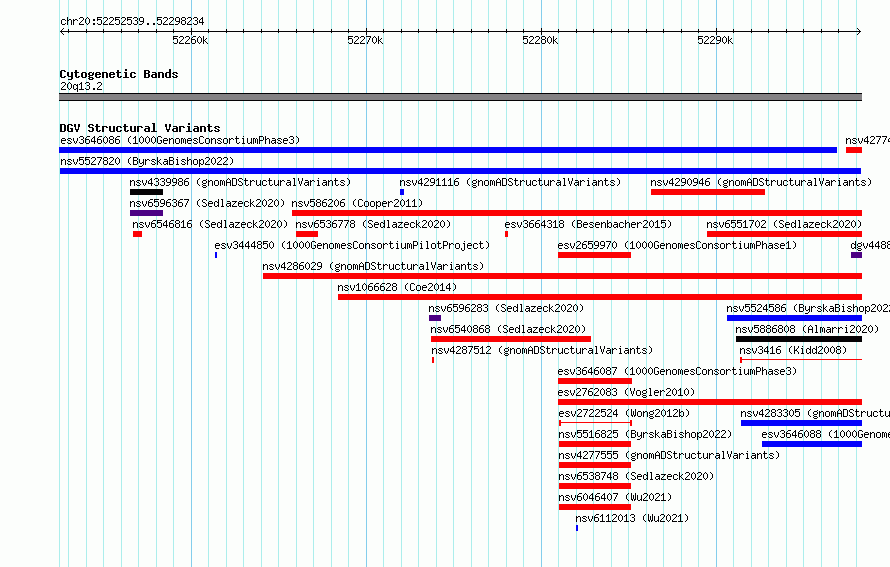Click the purple nsv6596367 variant bar
Screen dimensions: 890x567
tap(146, 213)
